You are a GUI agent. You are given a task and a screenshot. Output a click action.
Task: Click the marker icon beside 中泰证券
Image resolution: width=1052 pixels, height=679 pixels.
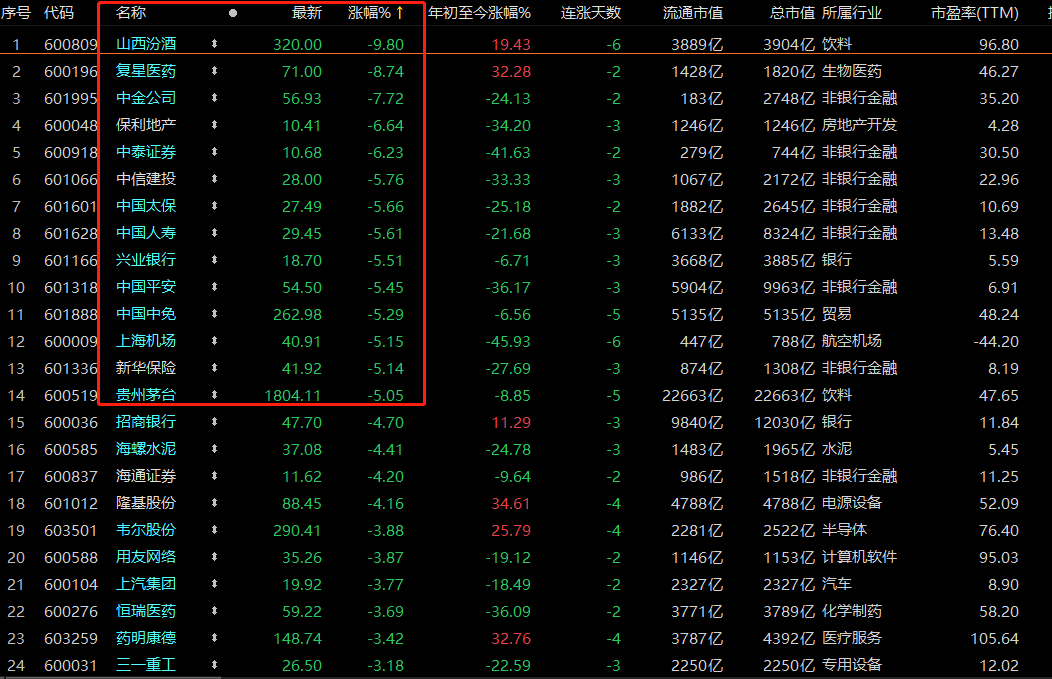point(215,152)
